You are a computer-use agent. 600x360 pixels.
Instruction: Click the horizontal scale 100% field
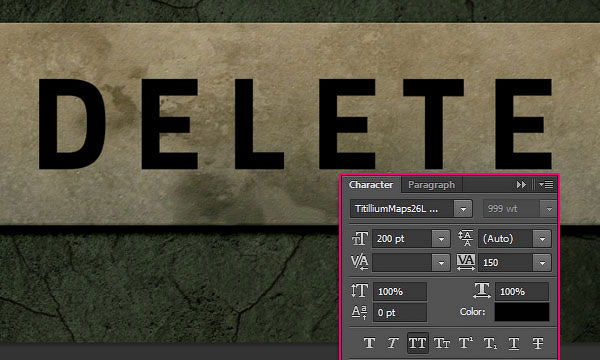[522, 292]
